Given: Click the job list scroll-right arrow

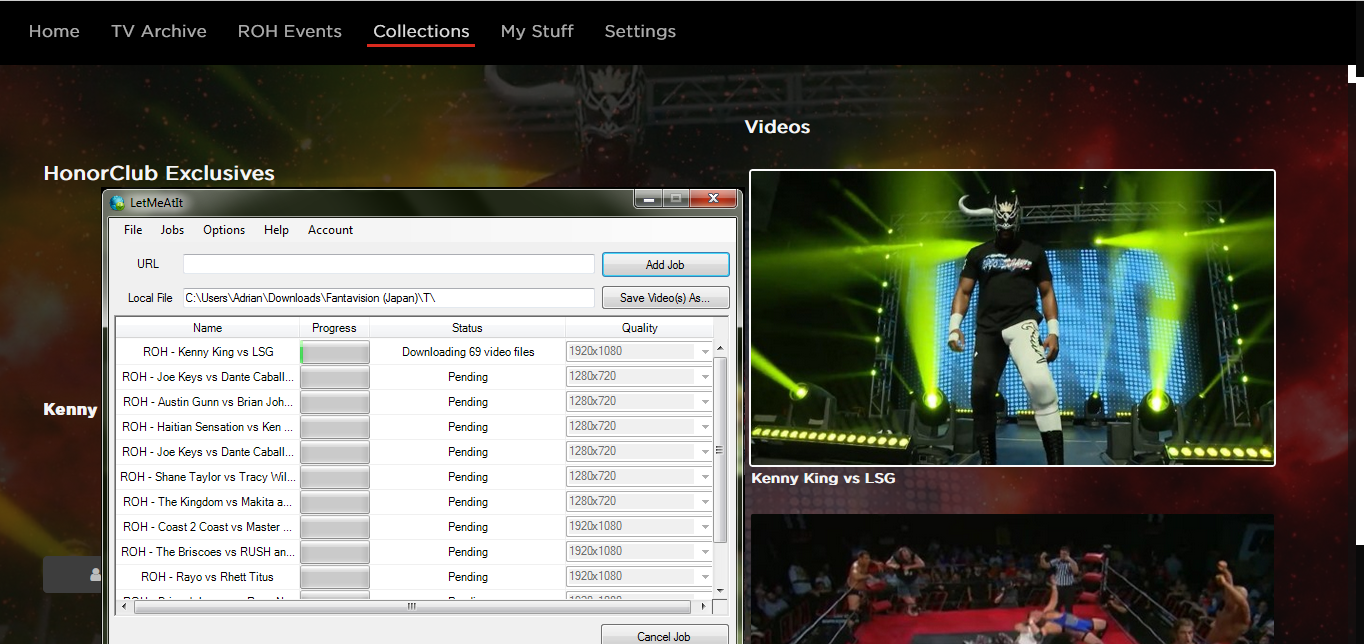Looking at the screenshot, I should pyautogui.click(x=704, y=607).
